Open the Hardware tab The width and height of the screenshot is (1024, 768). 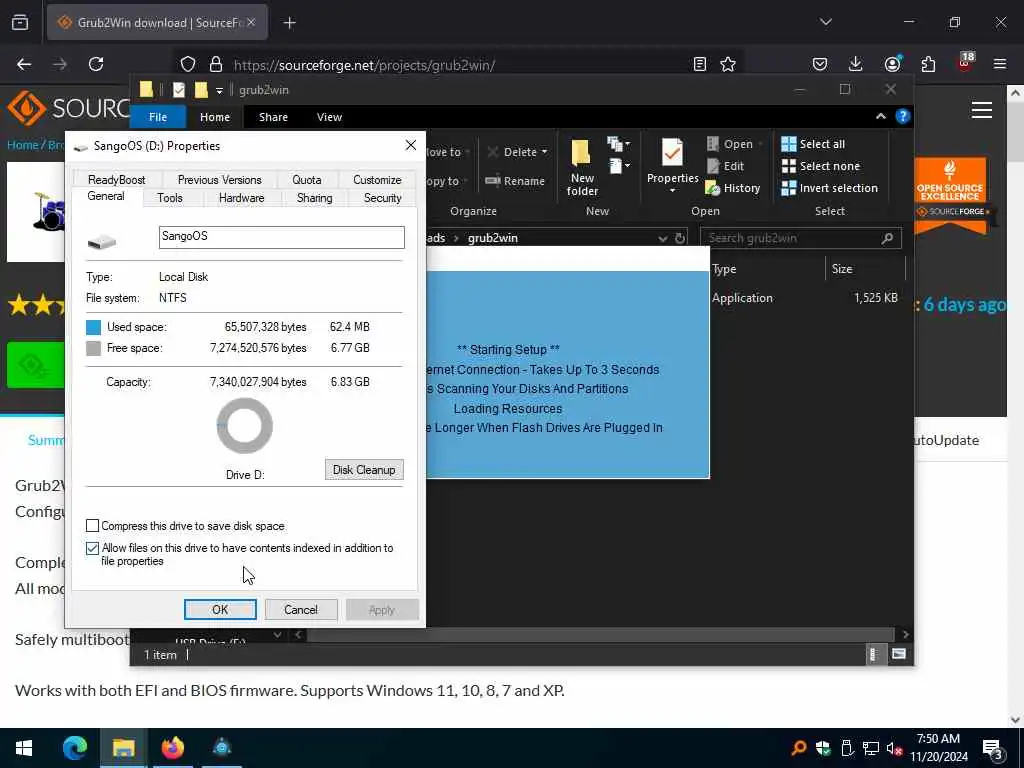click(242, 198)
